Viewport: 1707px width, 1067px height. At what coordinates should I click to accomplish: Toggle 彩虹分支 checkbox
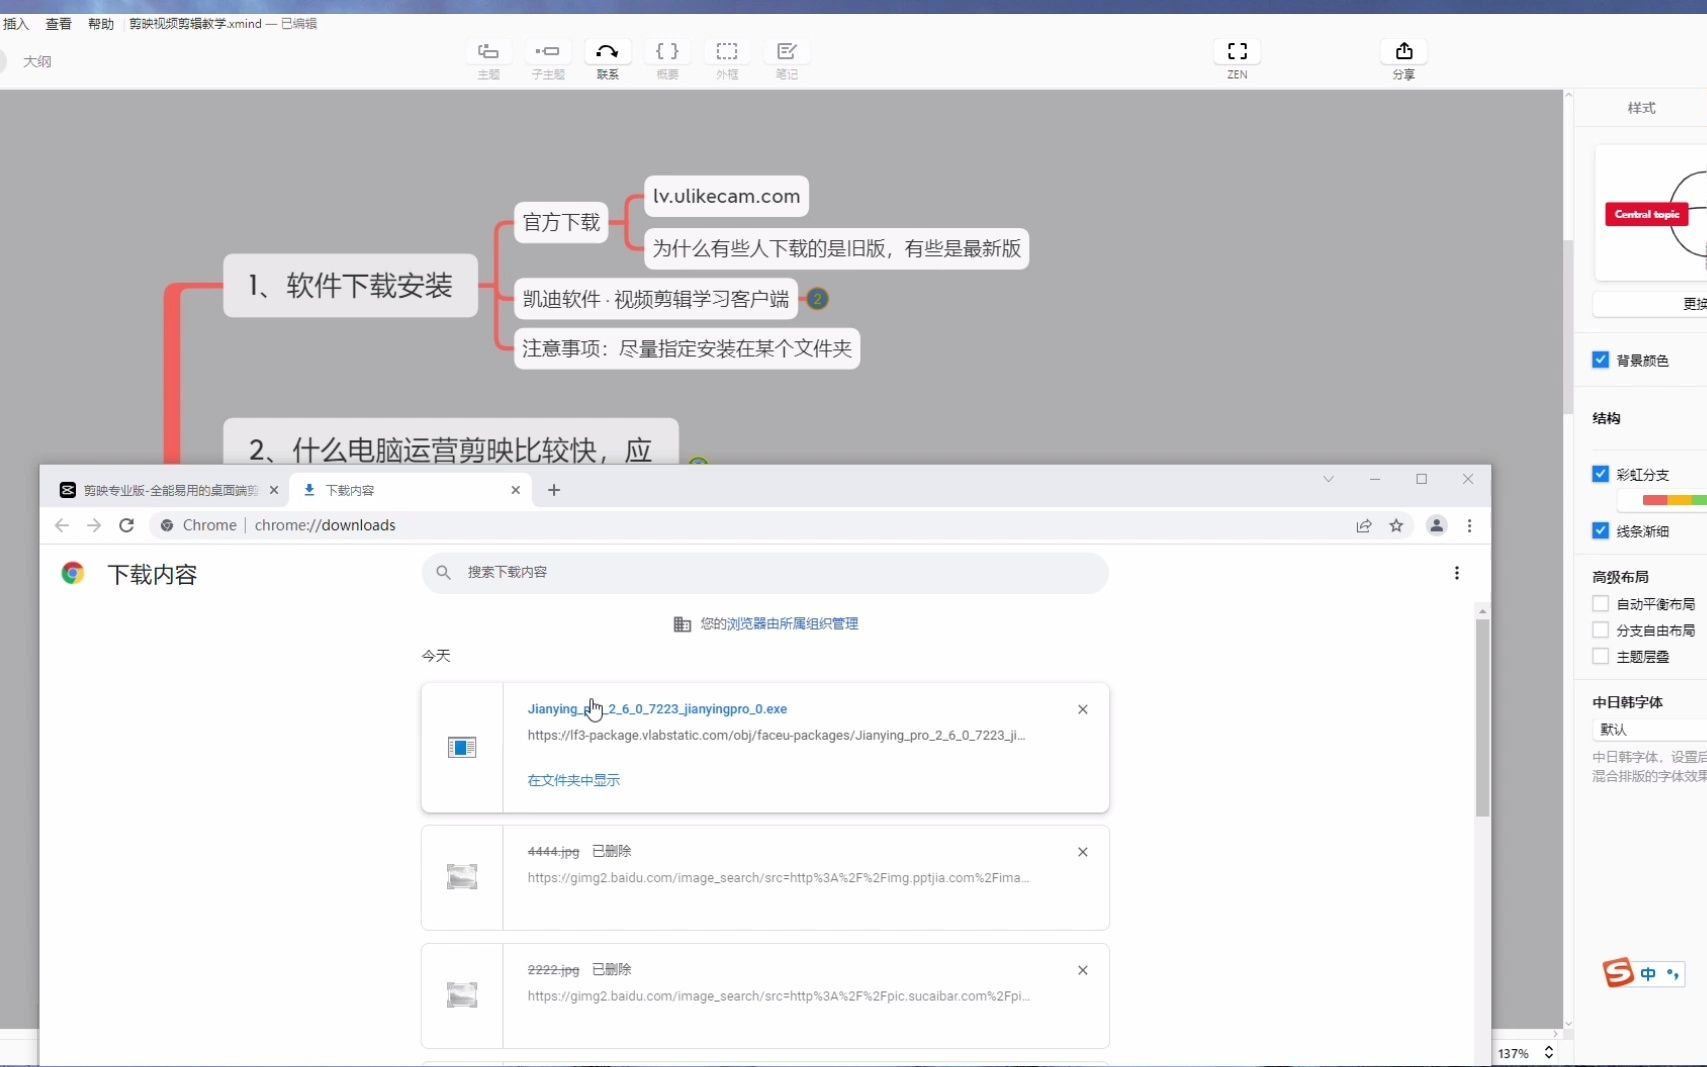pyautogui.click(x=1601, y=474)
